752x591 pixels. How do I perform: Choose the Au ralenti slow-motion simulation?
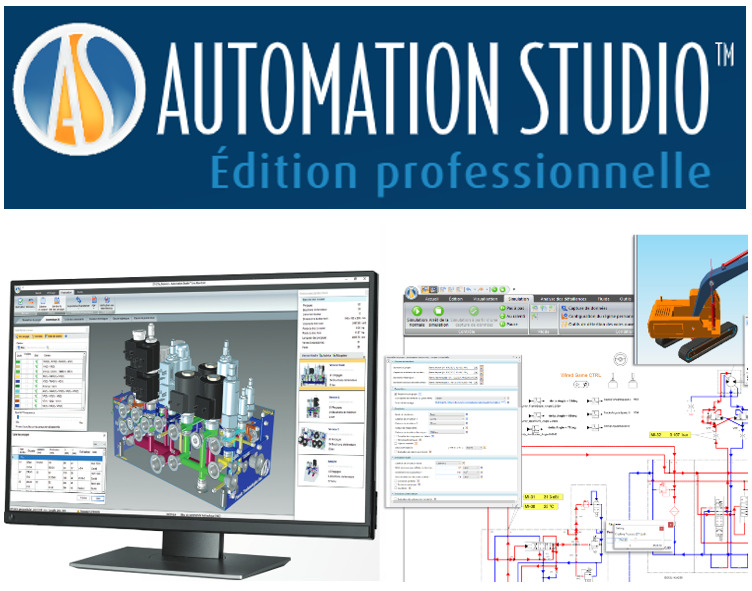coord(513,316)
